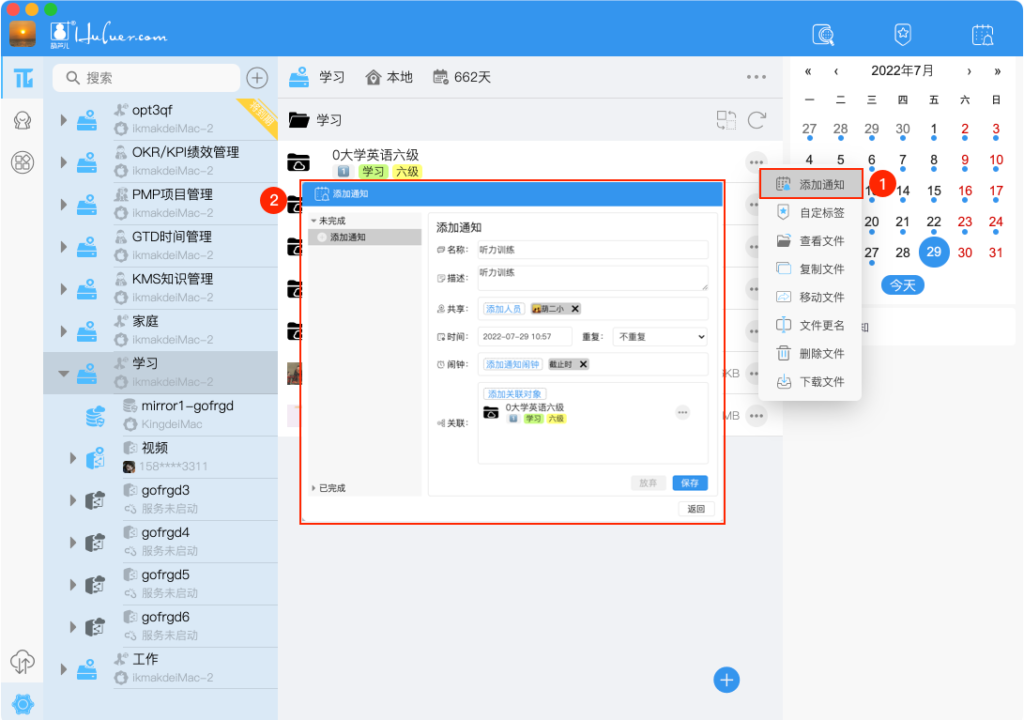Collapse the 学习 tree node in the sidebar
The image size is (1024, 720).
click(63, 374)
